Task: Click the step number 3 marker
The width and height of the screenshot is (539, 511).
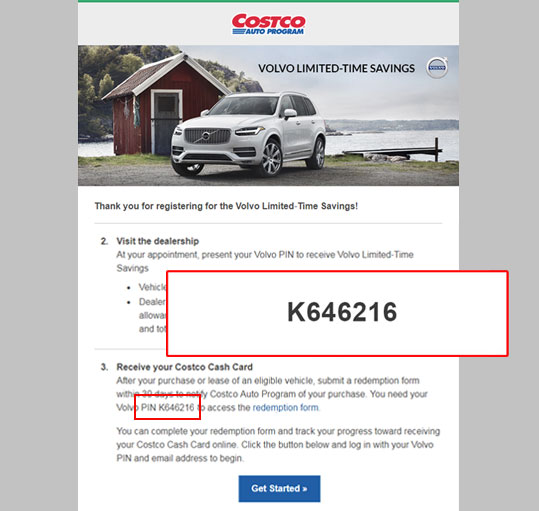Action: coord(104,367)
